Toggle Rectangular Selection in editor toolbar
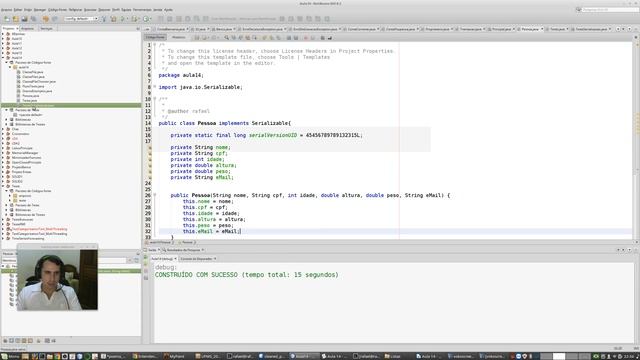Screen dimensions: 640x360 pyautogui.click(x=254, y=38)
